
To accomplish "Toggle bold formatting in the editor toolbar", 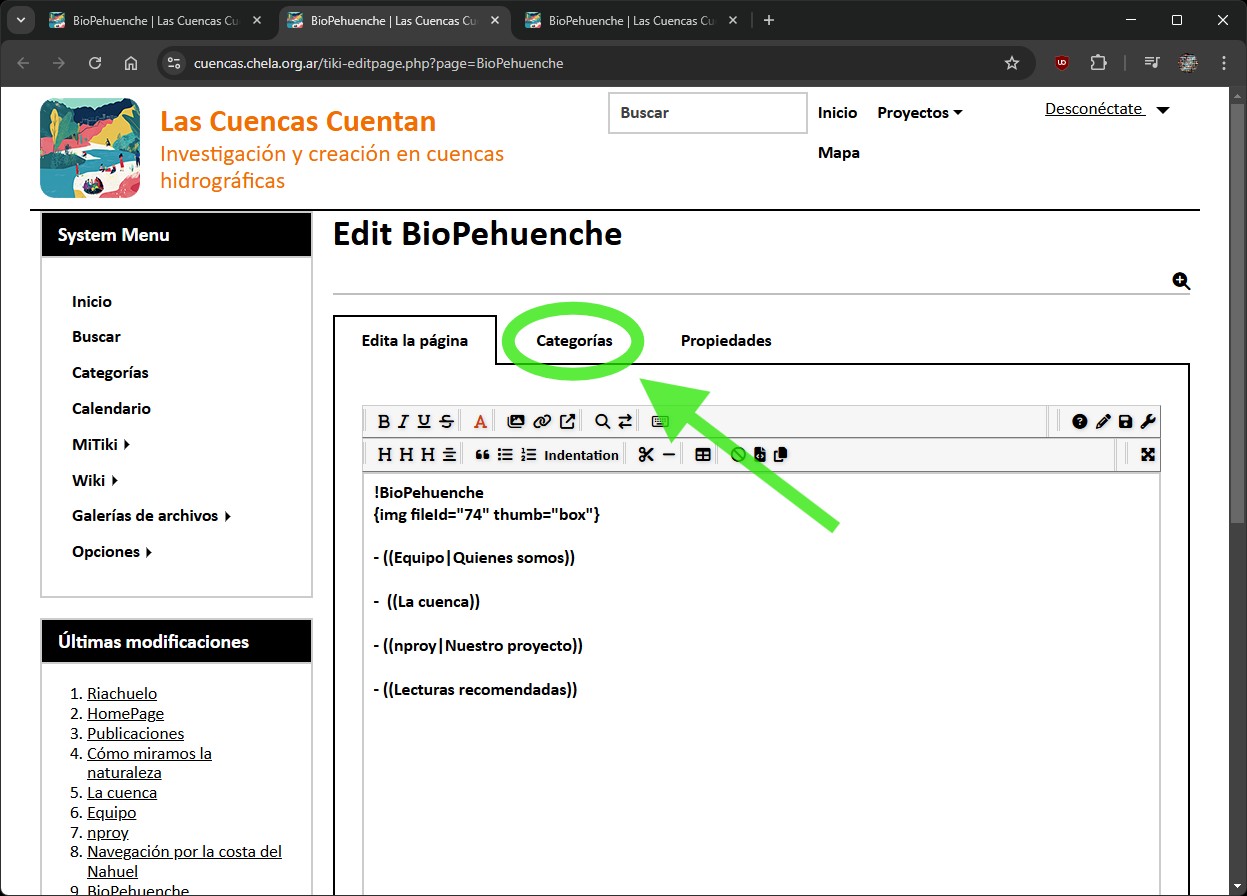I will coord(384,422).
